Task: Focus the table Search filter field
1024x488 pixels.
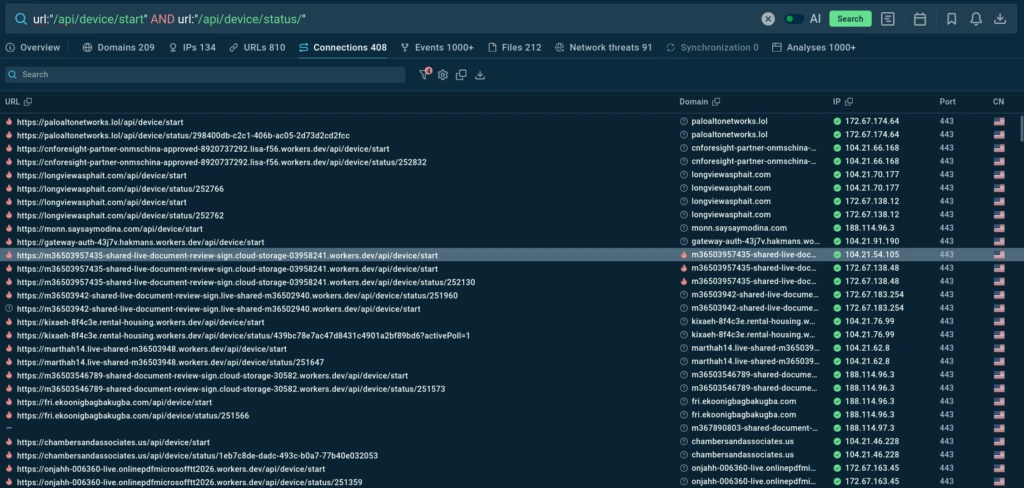Action: [x=205, y=74]
